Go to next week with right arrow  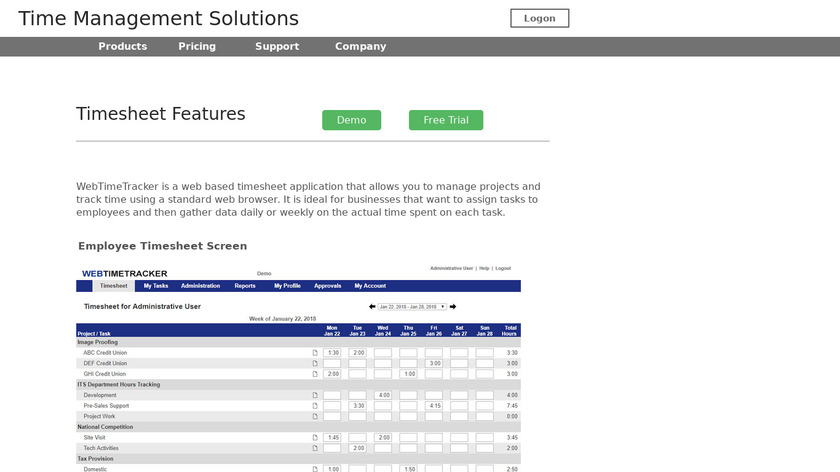point(453,306)
